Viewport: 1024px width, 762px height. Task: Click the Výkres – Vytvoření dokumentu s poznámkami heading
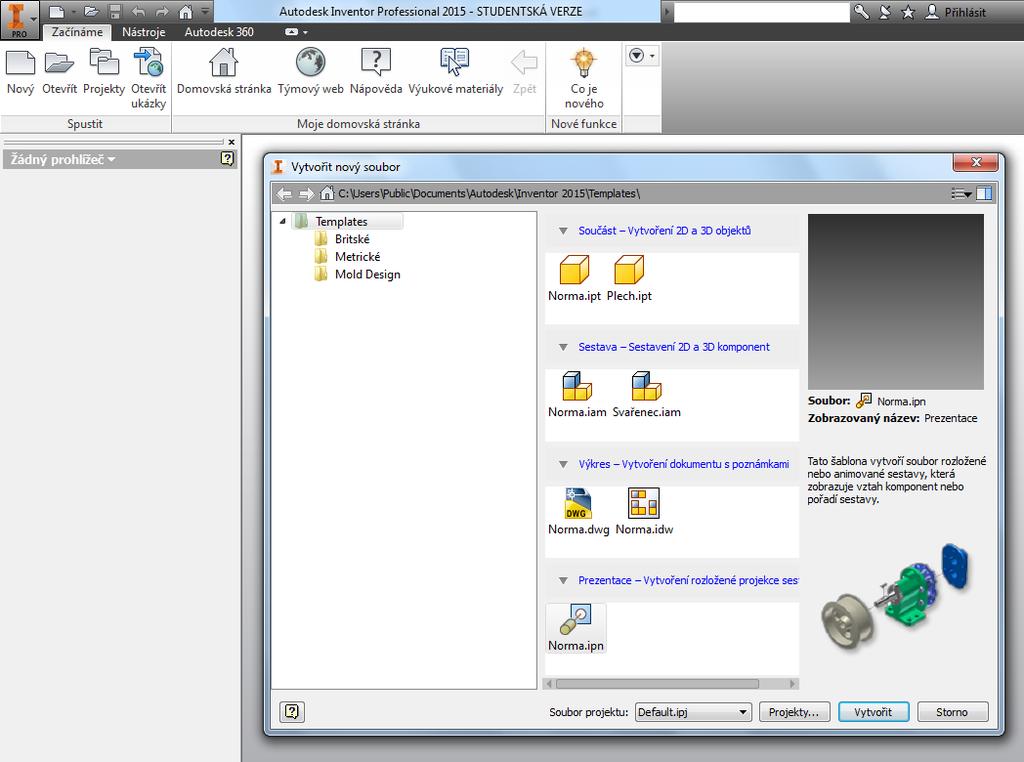pyautogui.click(x=684, y=464)
